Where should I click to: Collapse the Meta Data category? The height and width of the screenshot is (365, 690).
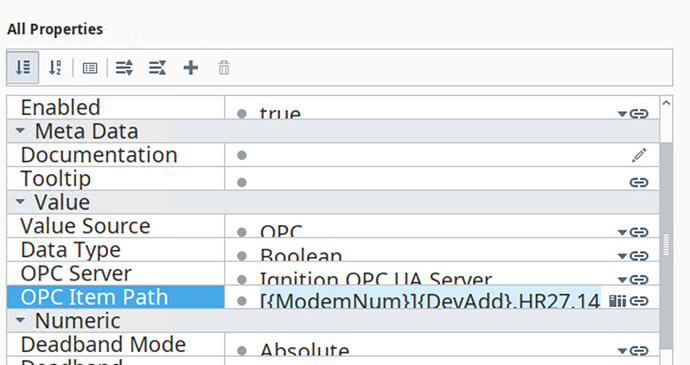20,131
